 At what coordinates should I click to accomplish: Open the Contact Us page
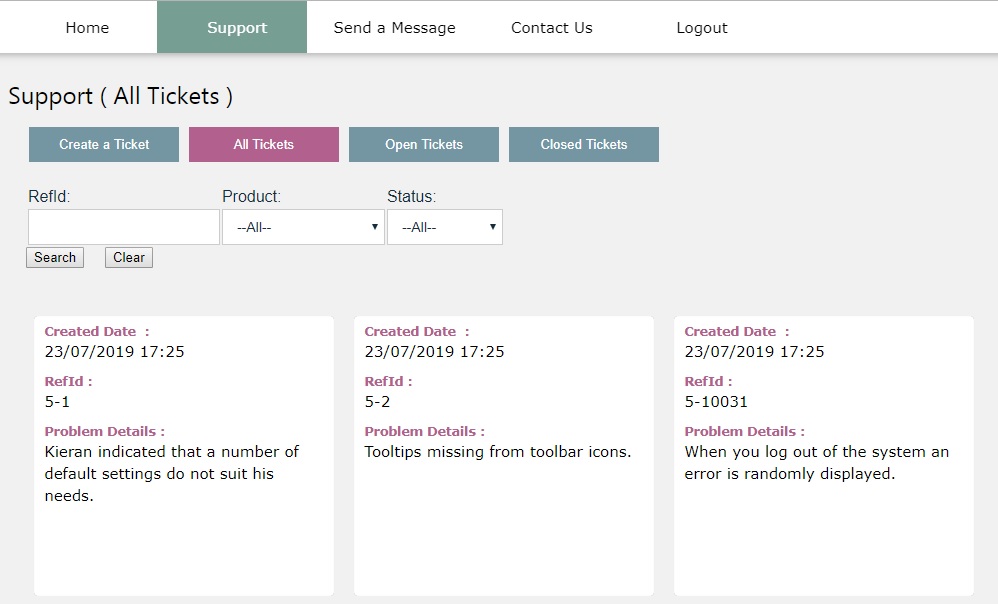click(552, 27)
